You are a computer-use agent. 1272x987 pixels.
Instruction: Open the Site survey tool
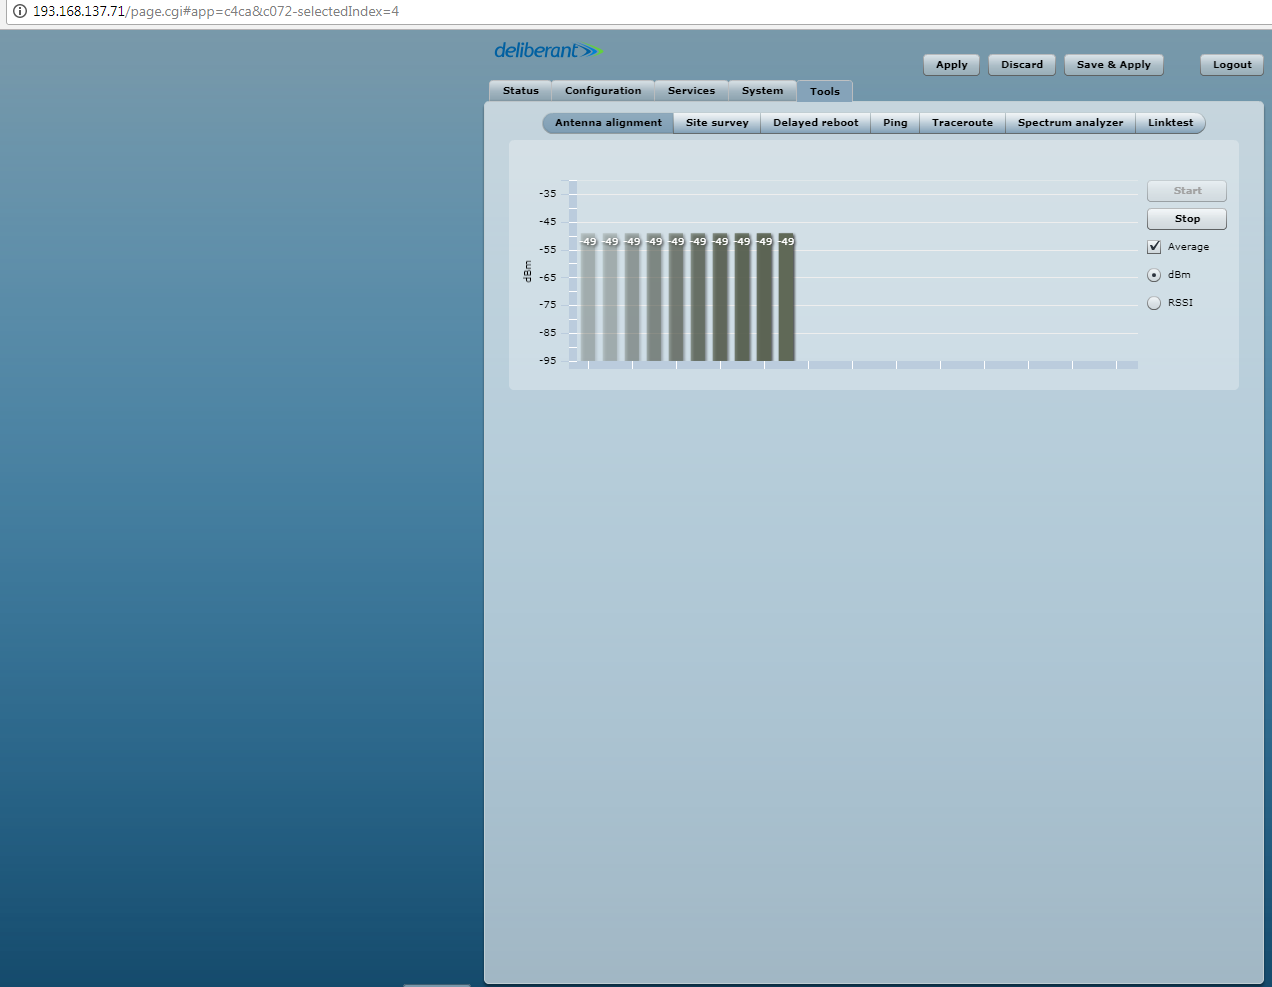click(717, 123)
